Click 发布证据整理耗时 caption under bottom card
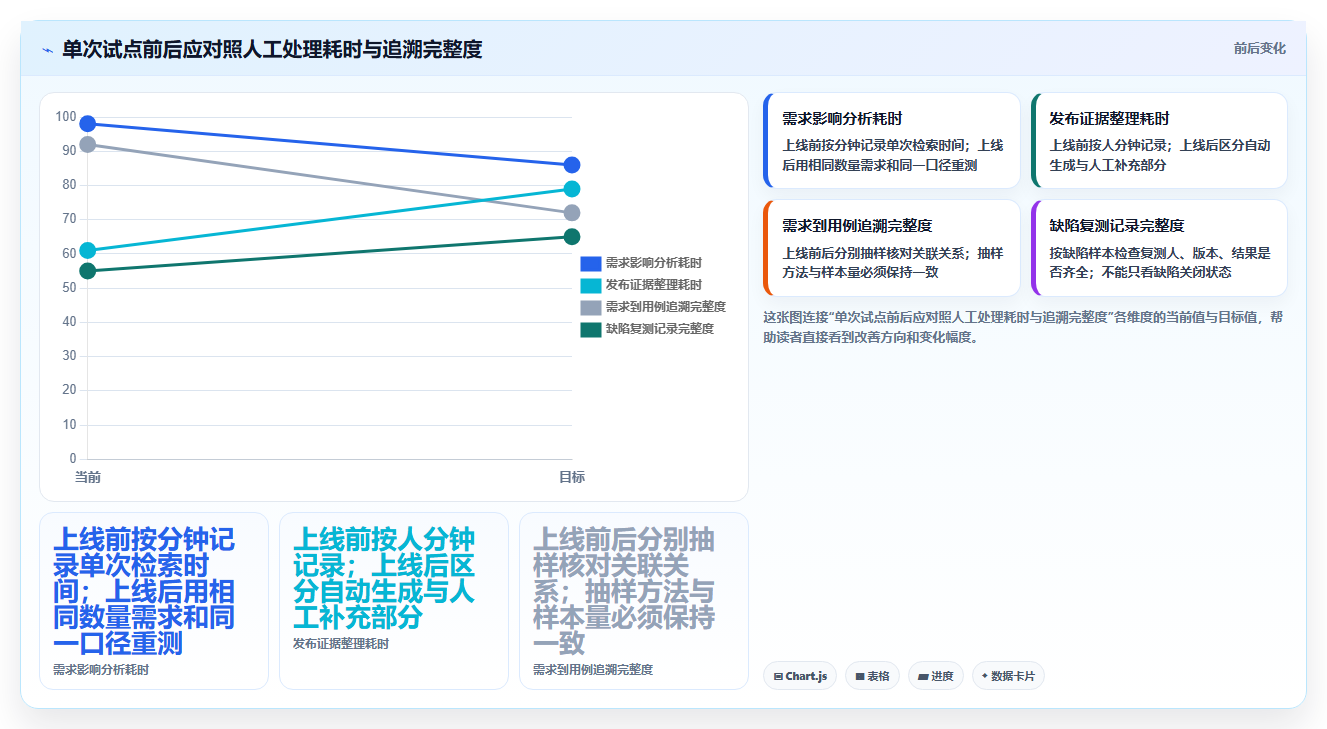This screenshot has height=729, width=1327. pyautogui.click(x=341, y=644)
